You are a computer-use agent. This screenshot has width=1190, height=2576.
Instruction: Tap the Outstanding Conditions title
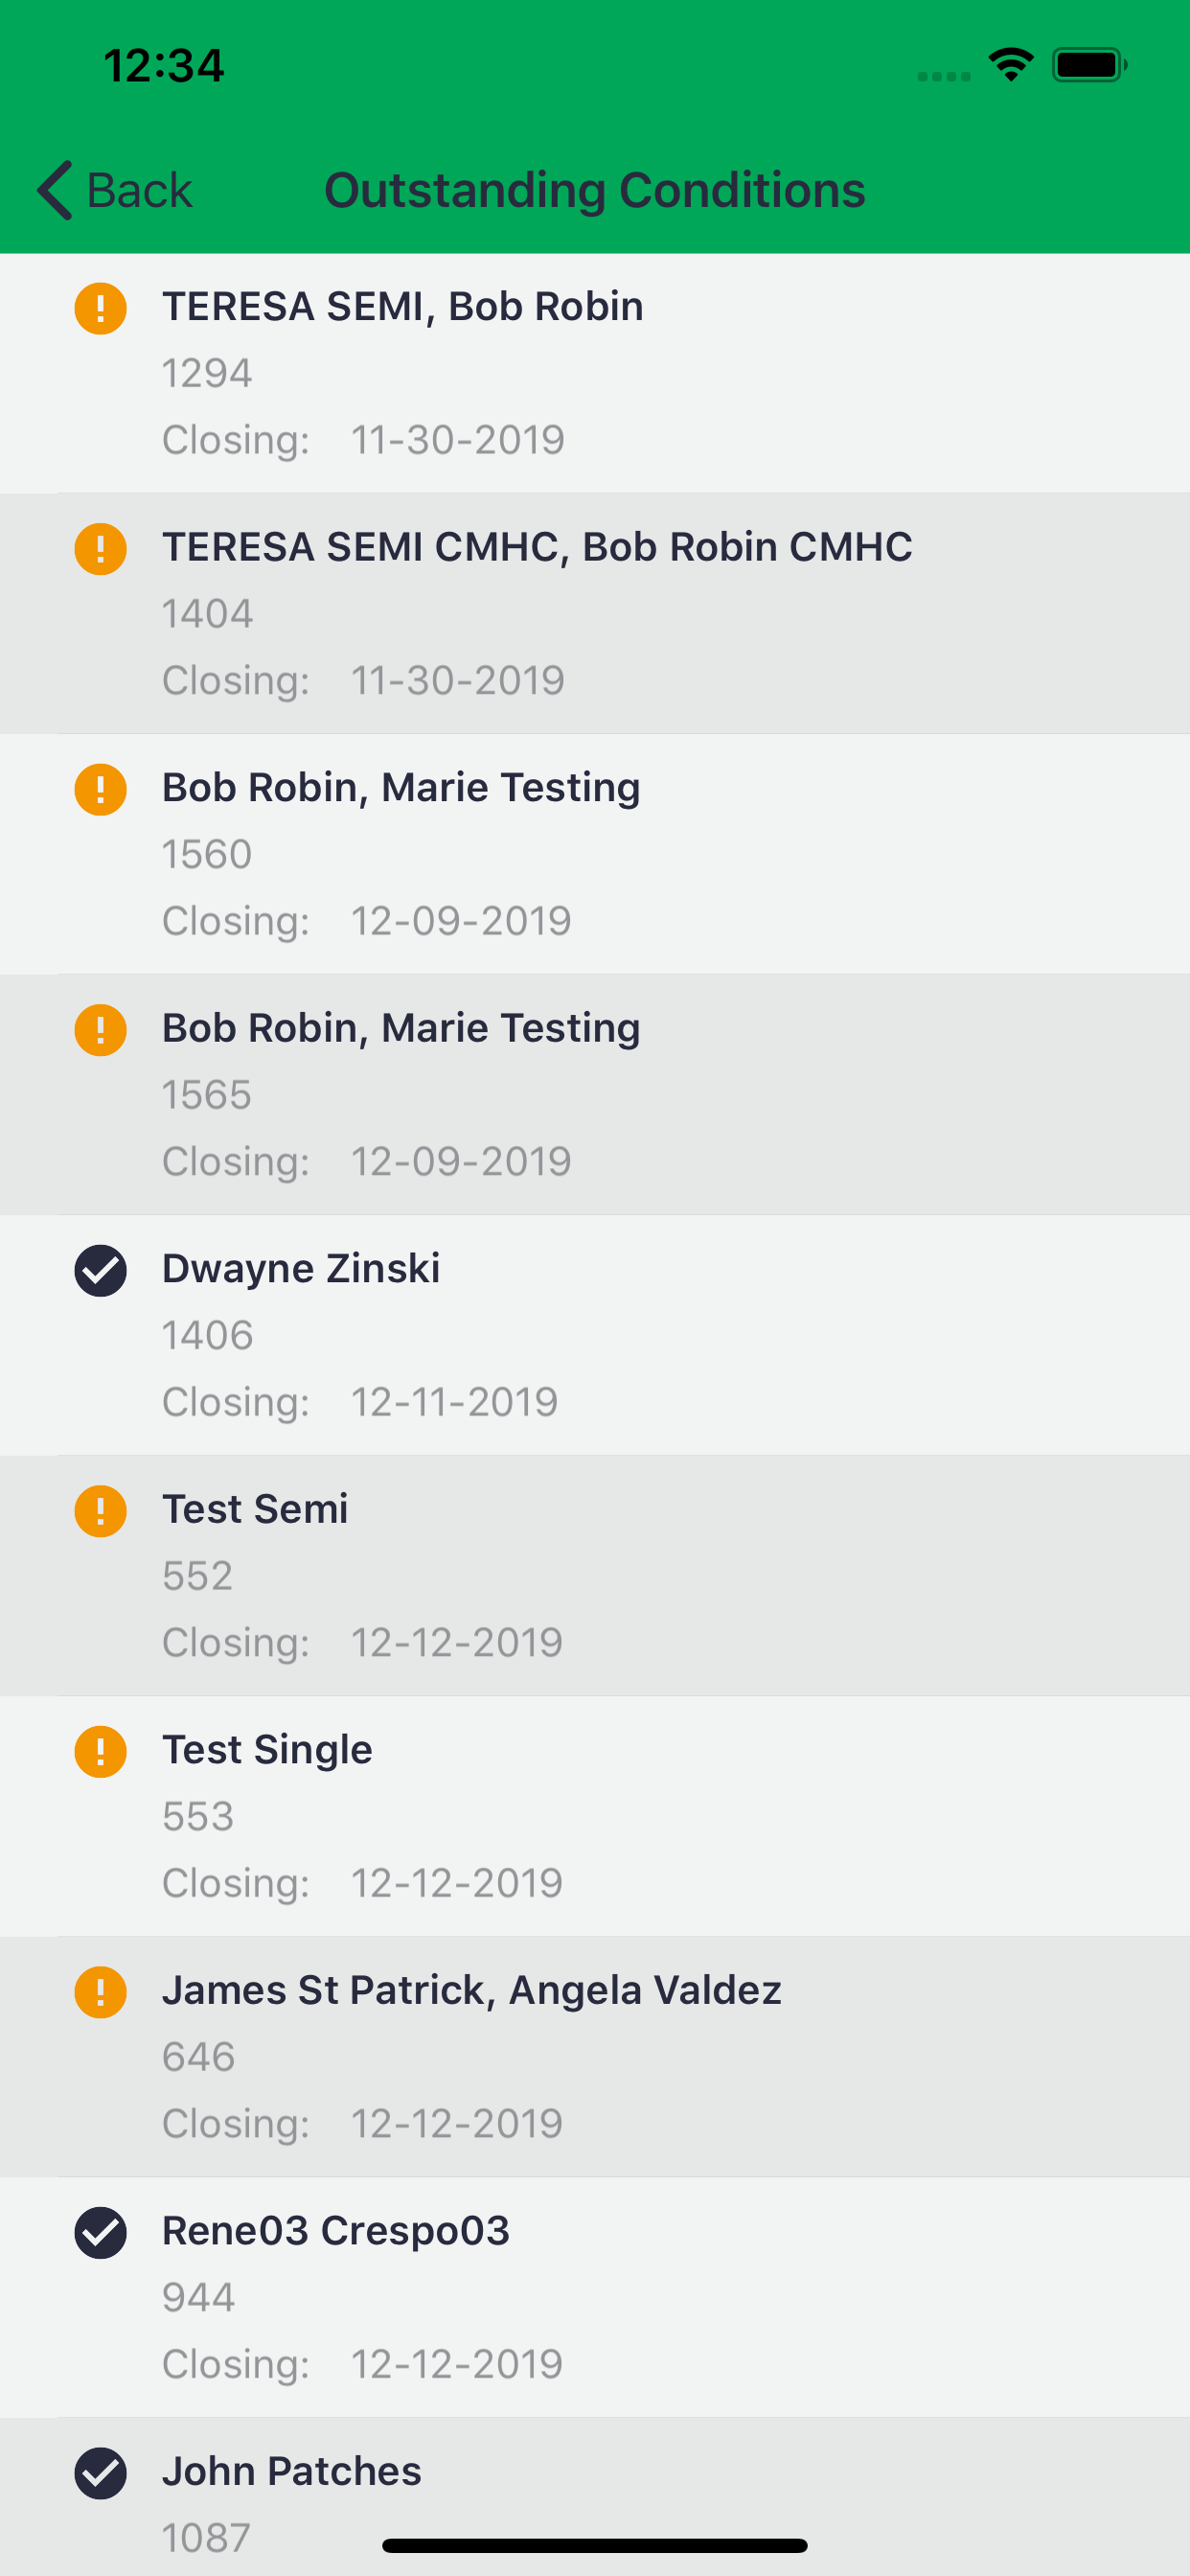click(x=595, y=190)
